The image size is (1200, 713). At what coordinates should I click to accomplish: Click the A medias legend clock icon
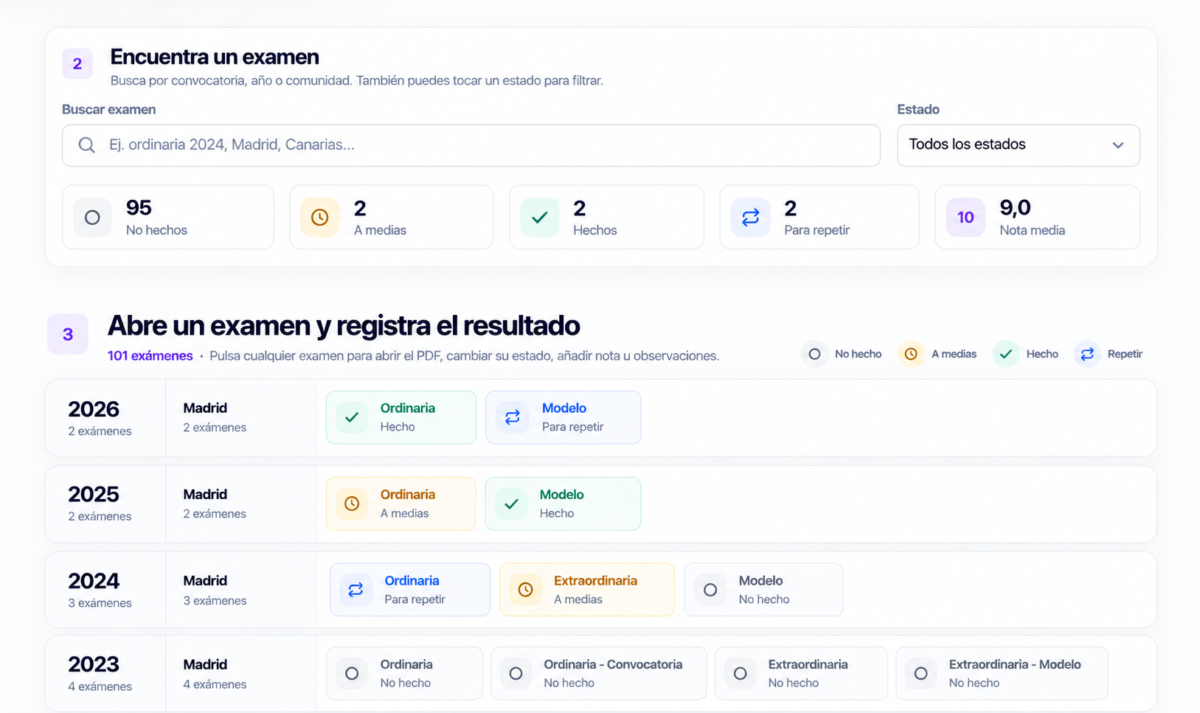point(911,354)
